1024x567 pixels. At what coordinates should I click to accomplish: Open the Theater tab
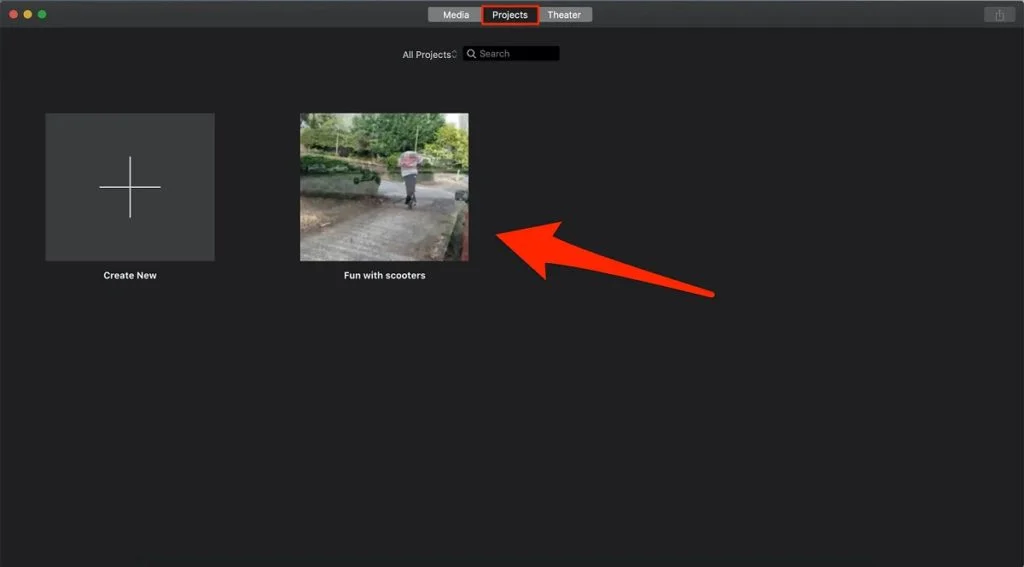(x=564, y=15)
